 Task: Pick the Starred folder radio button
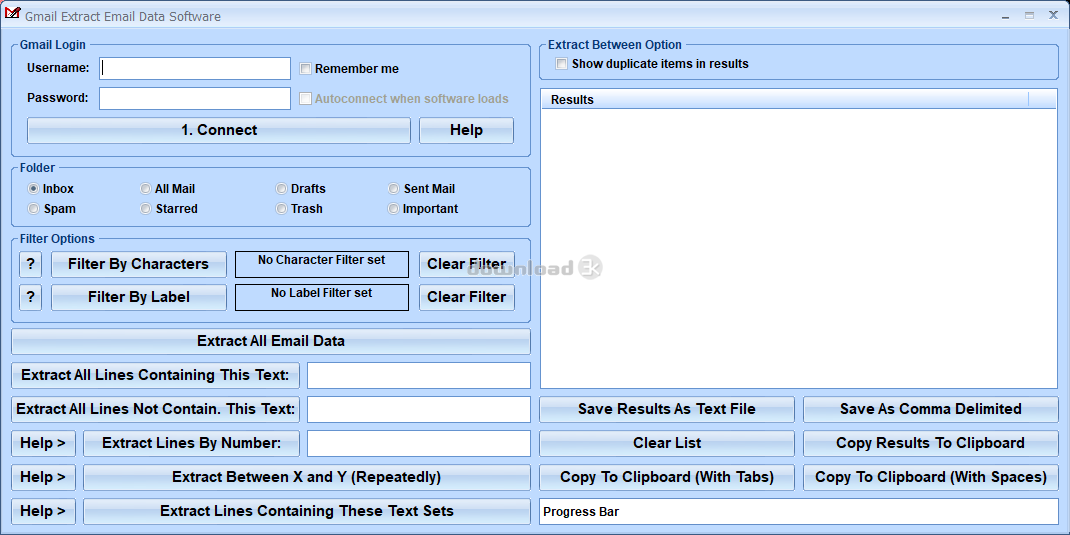(145, 209)
